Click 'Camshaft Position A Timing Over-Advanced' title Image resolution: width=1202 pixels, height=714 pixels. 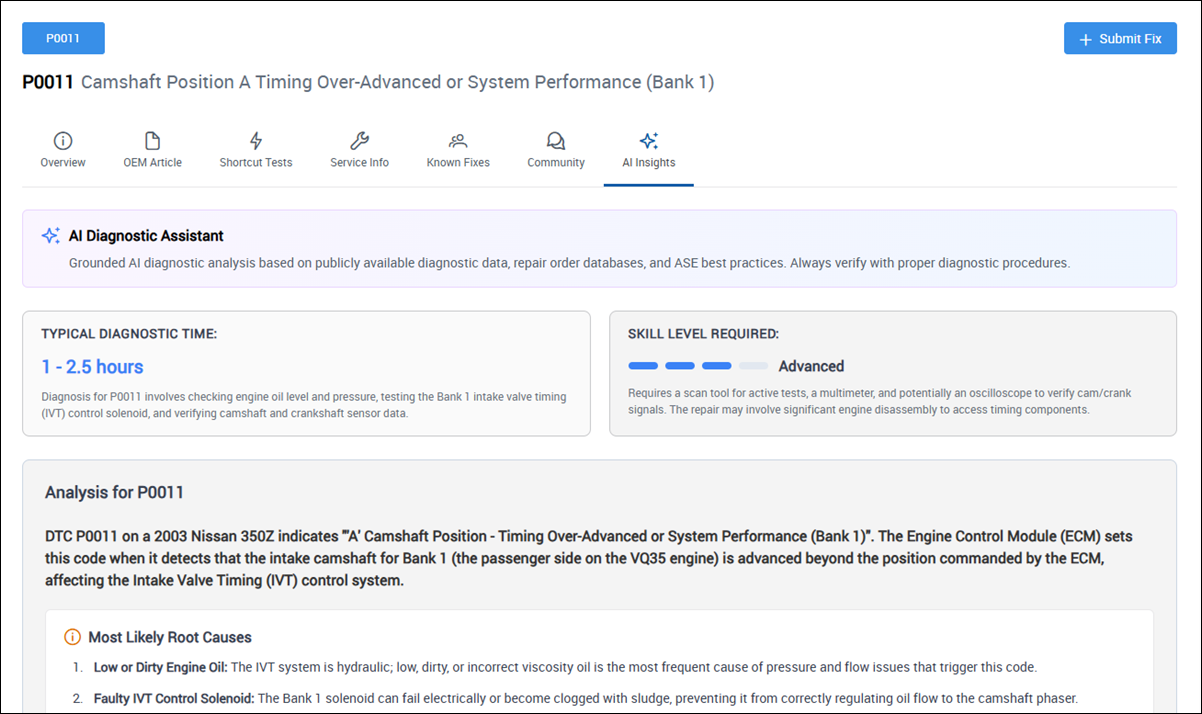point(397,82)
